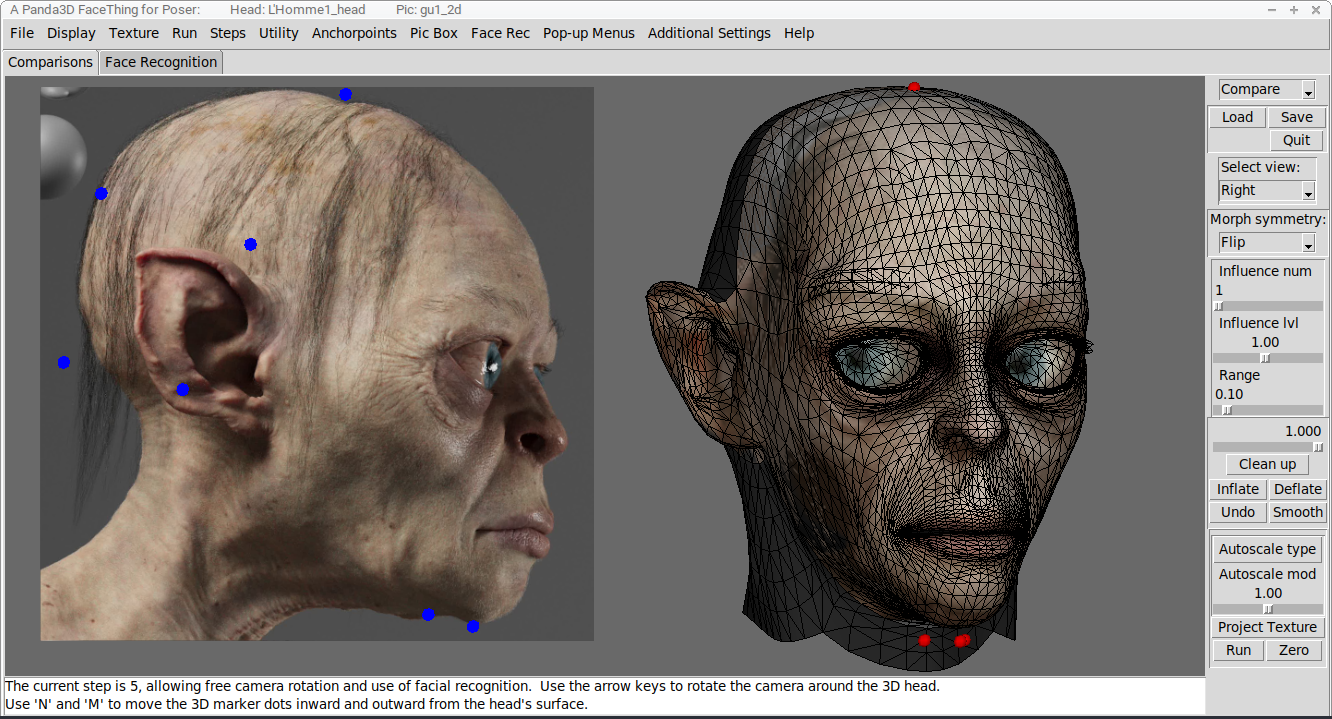Click the 'Morph symmetry:' label
This screenshot has height=719, width=1332.
[1267, 219]
